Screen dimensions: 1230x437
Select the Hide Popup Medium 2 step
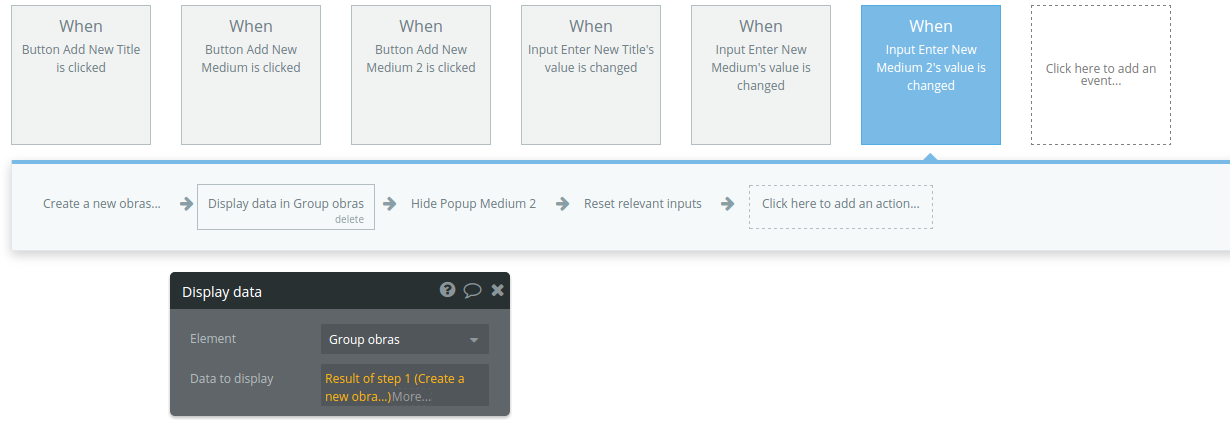473,204
